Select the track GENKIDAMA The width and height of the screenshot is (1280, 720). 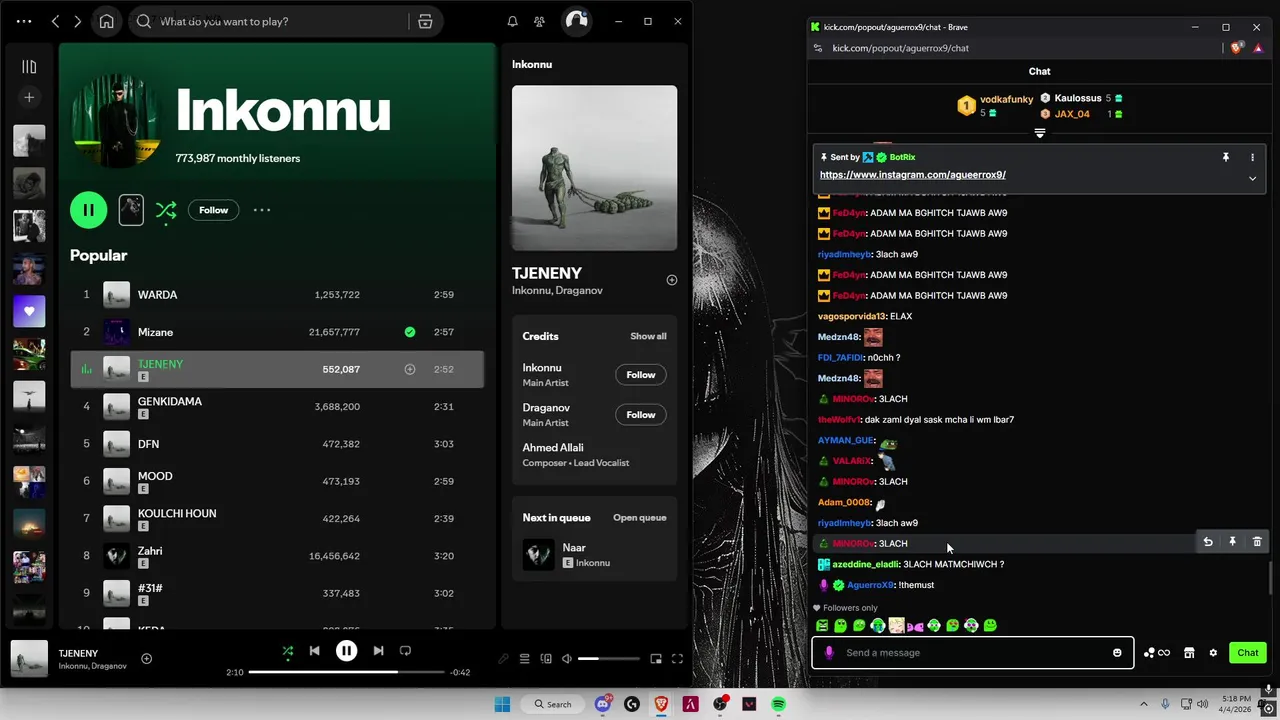277,407
